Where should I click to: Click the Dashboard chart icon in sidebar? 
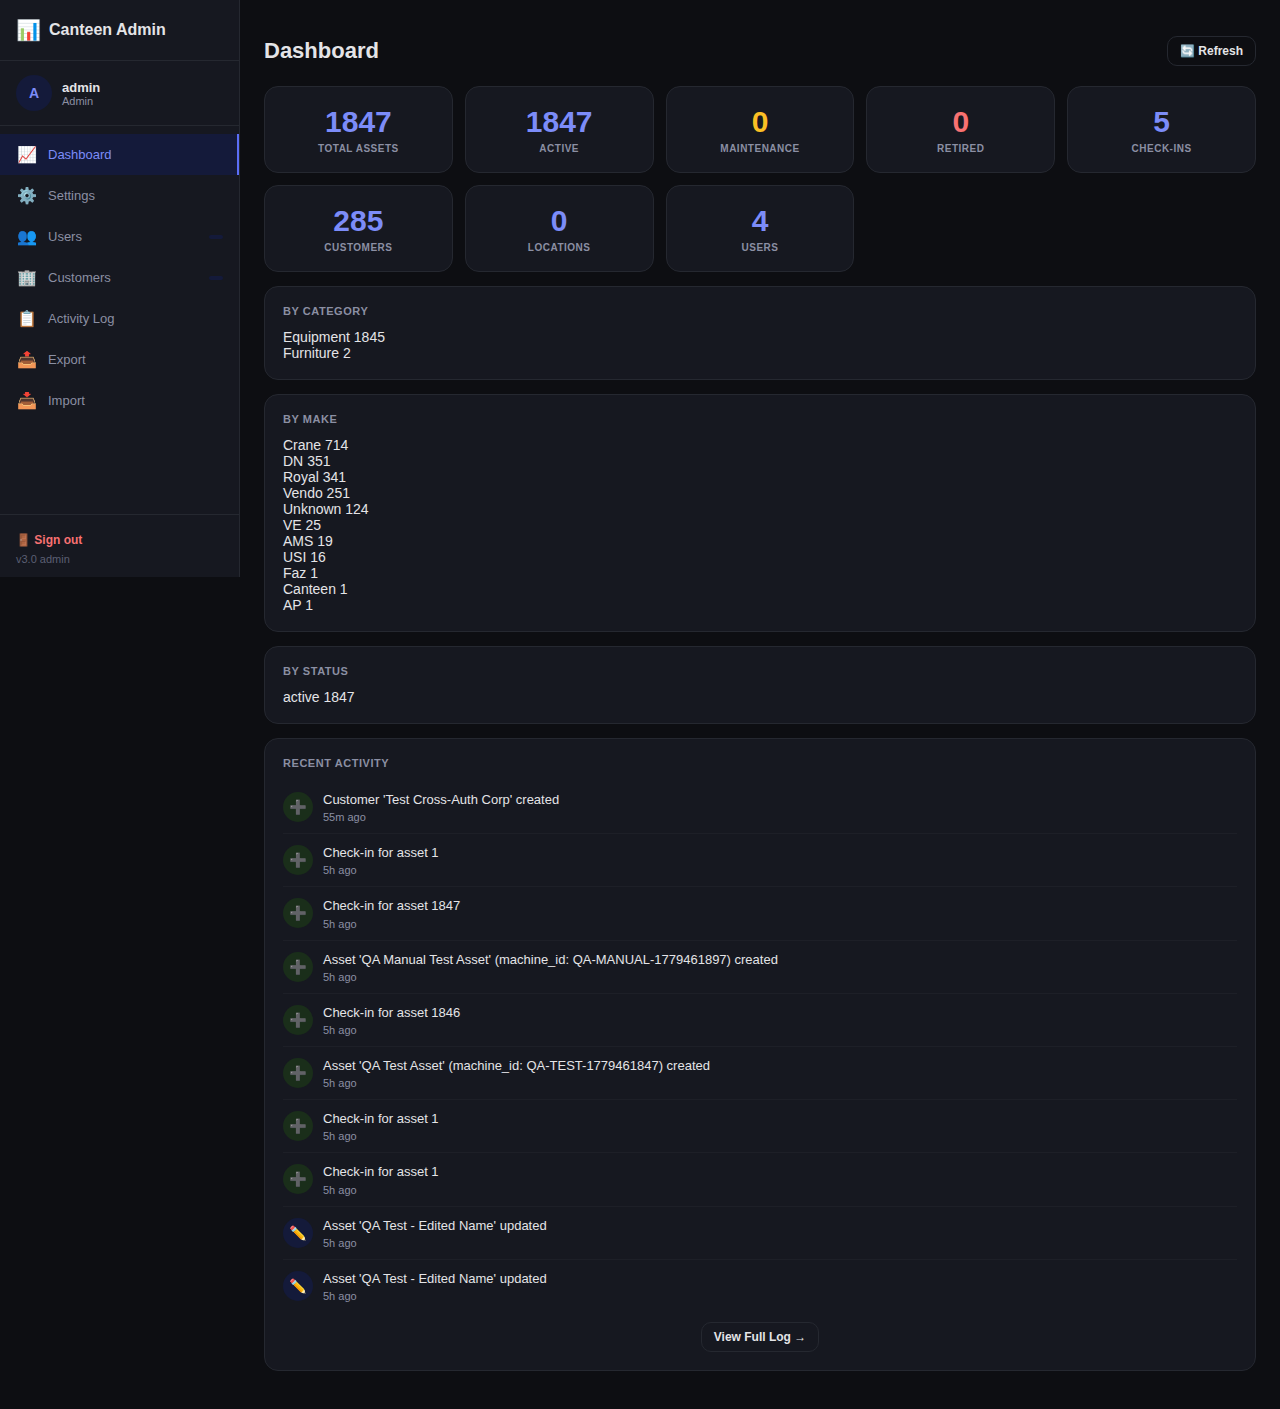point(27,155)
